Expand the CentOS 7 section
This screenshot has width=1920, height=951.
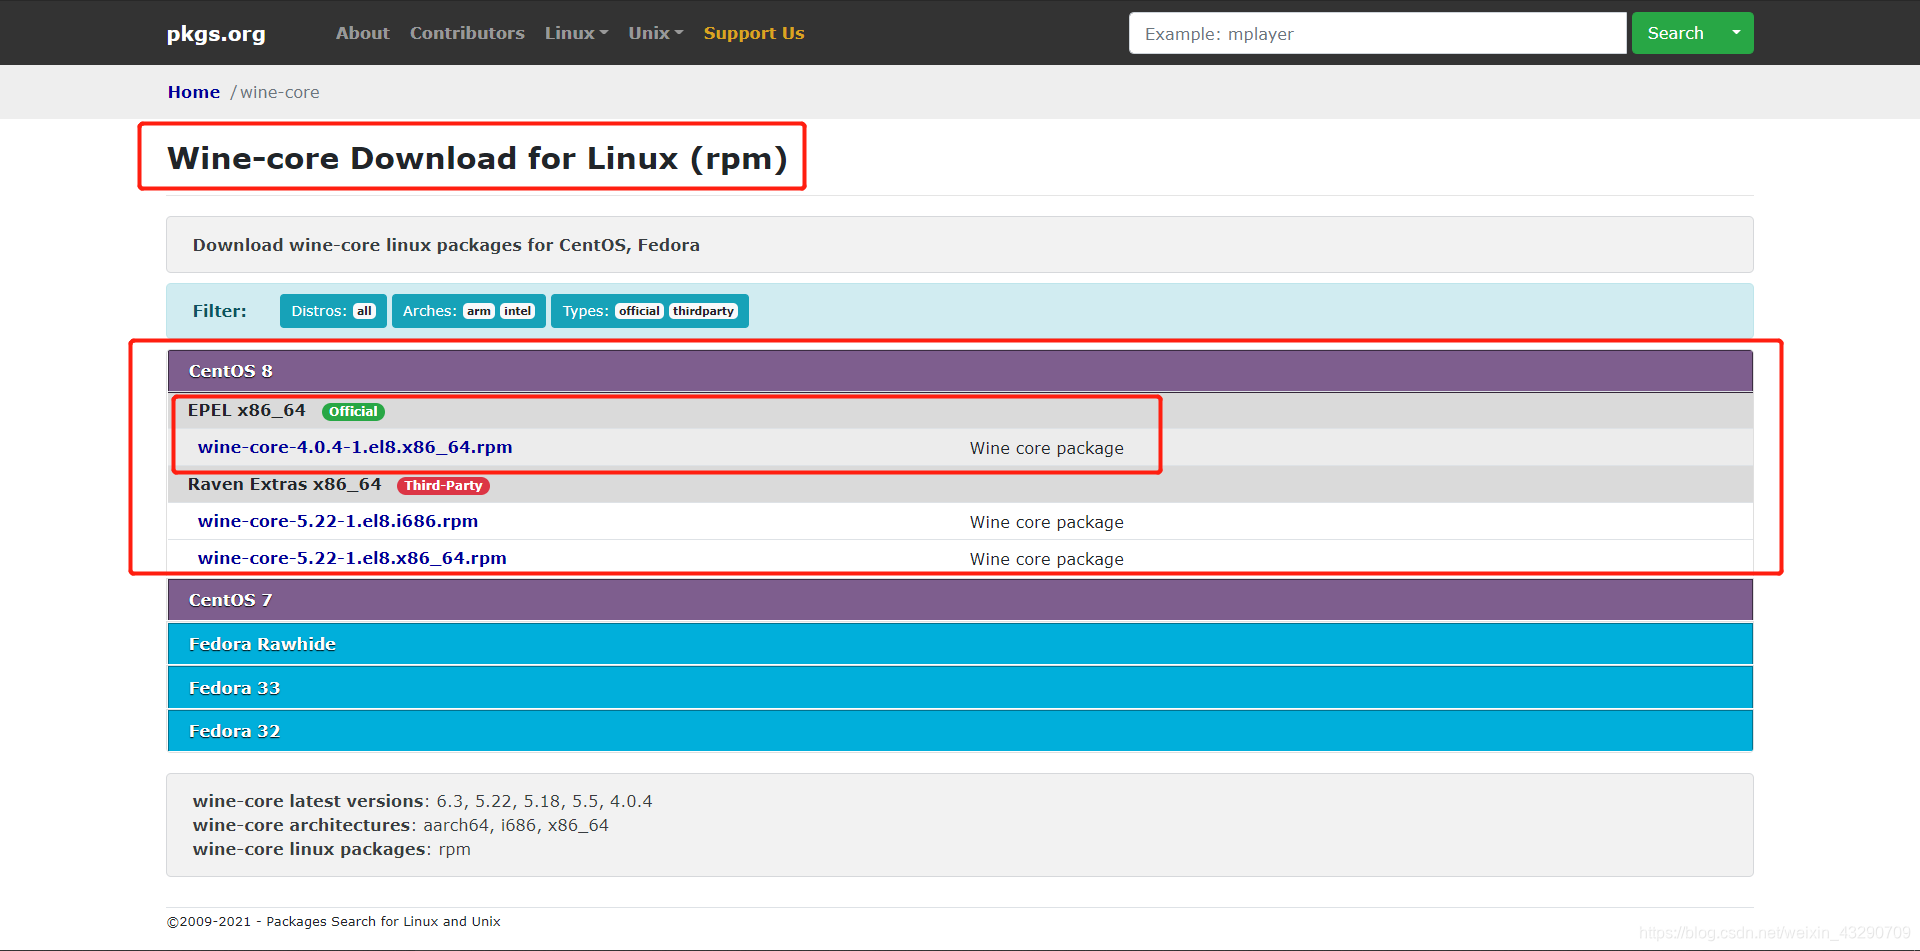tap(960, 600)
